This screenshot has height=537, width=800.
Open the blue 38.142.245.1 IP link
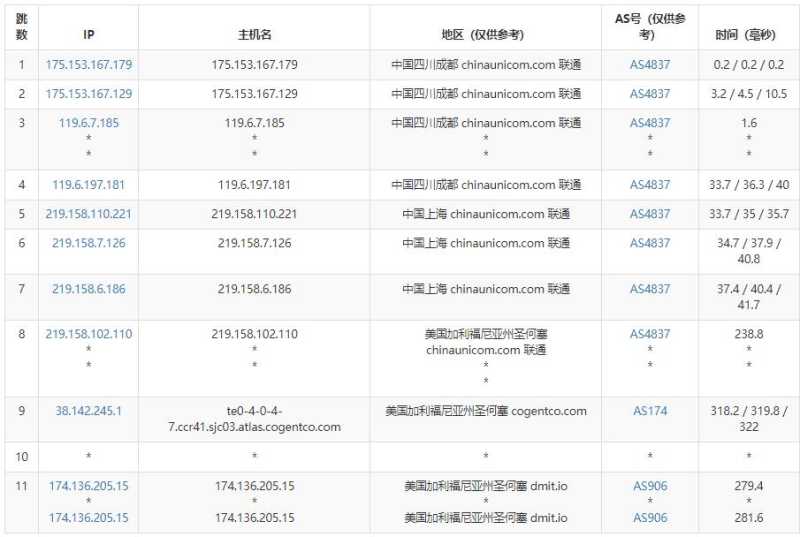[x=89, y=411]
